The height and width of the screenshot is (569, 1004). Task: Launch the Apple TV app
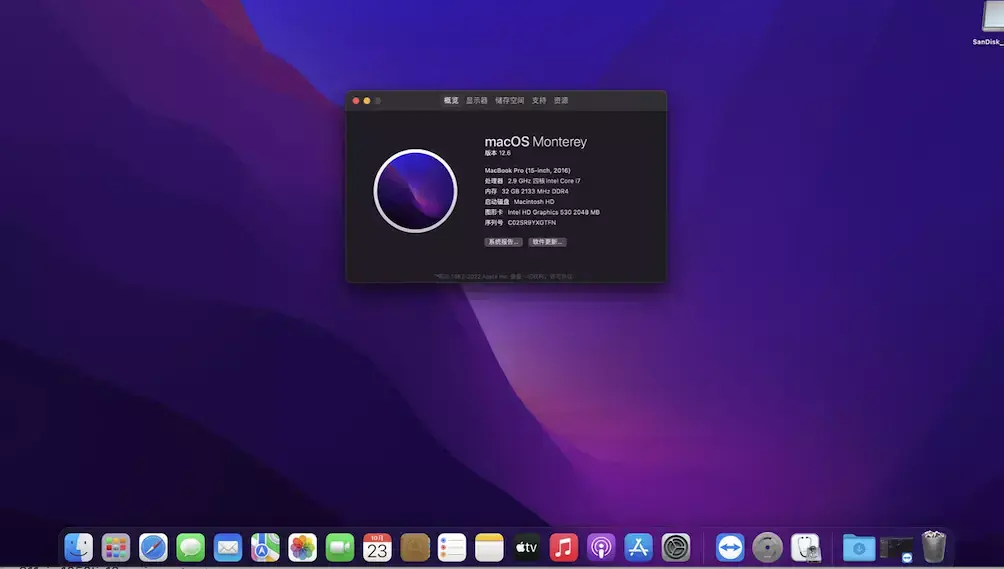point(526,548)
